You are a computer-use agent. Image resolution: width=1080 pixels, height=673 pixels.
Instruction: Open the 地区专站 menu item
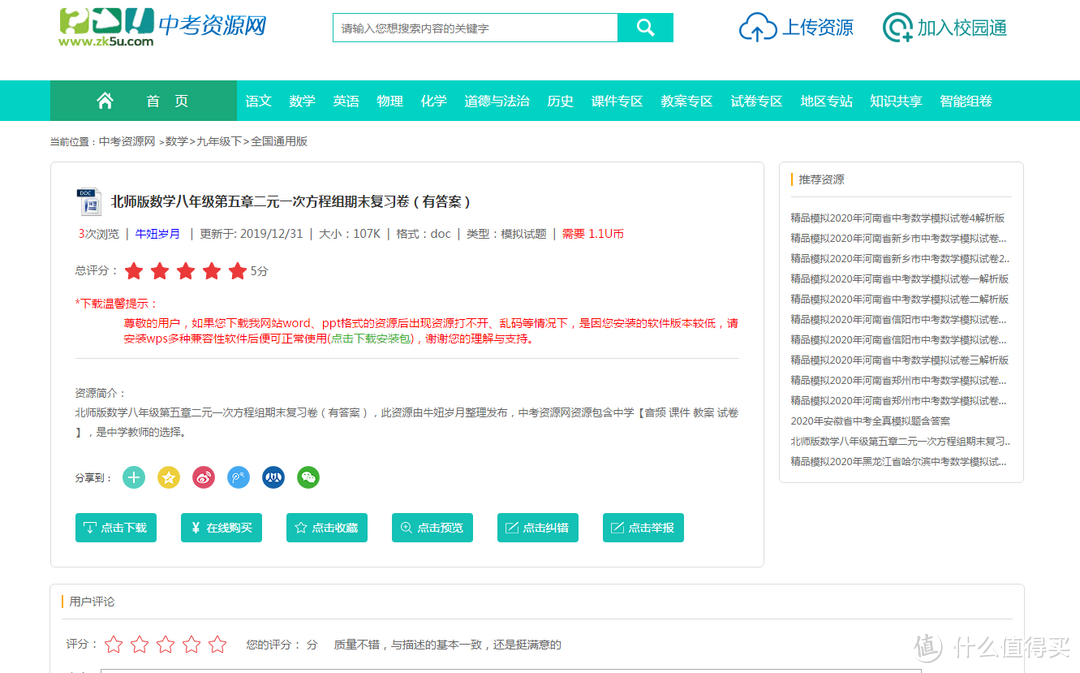[x=827, y=101]
